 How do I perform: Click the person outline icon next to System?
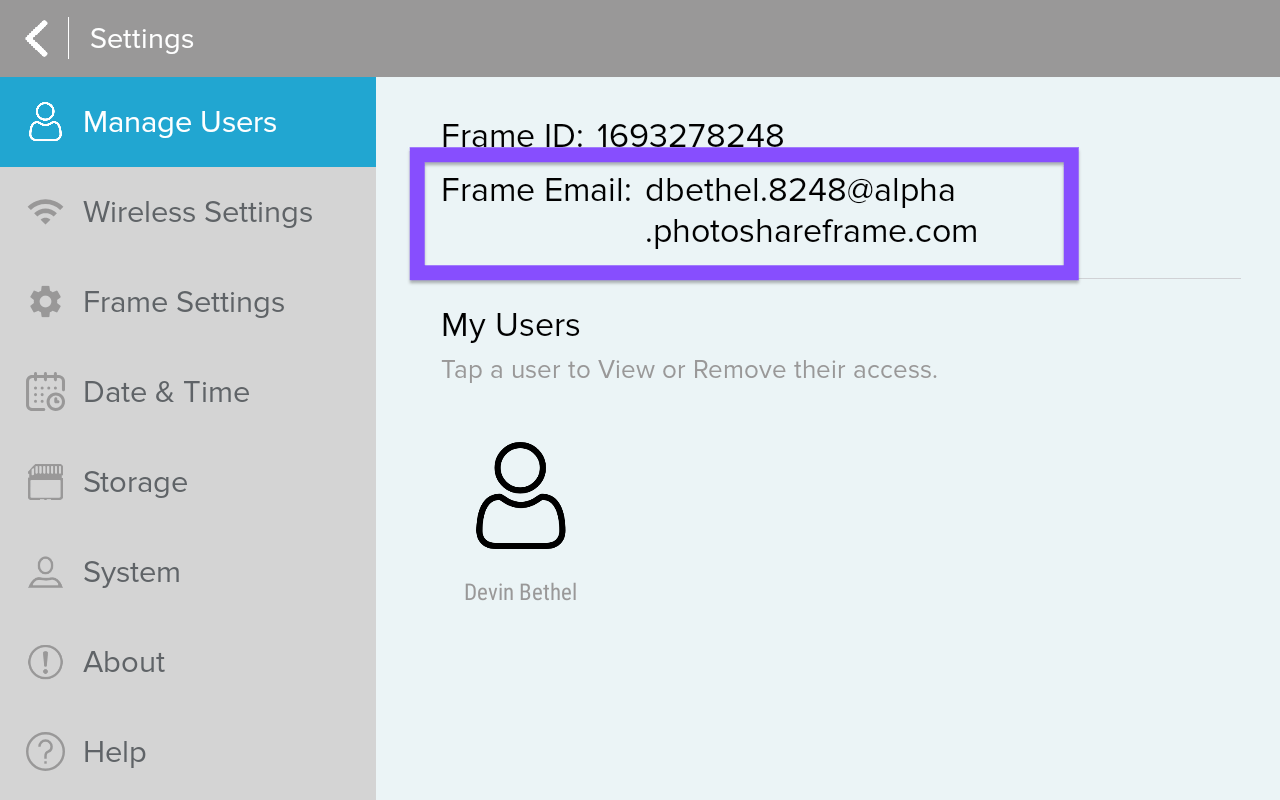coord(45,572)
